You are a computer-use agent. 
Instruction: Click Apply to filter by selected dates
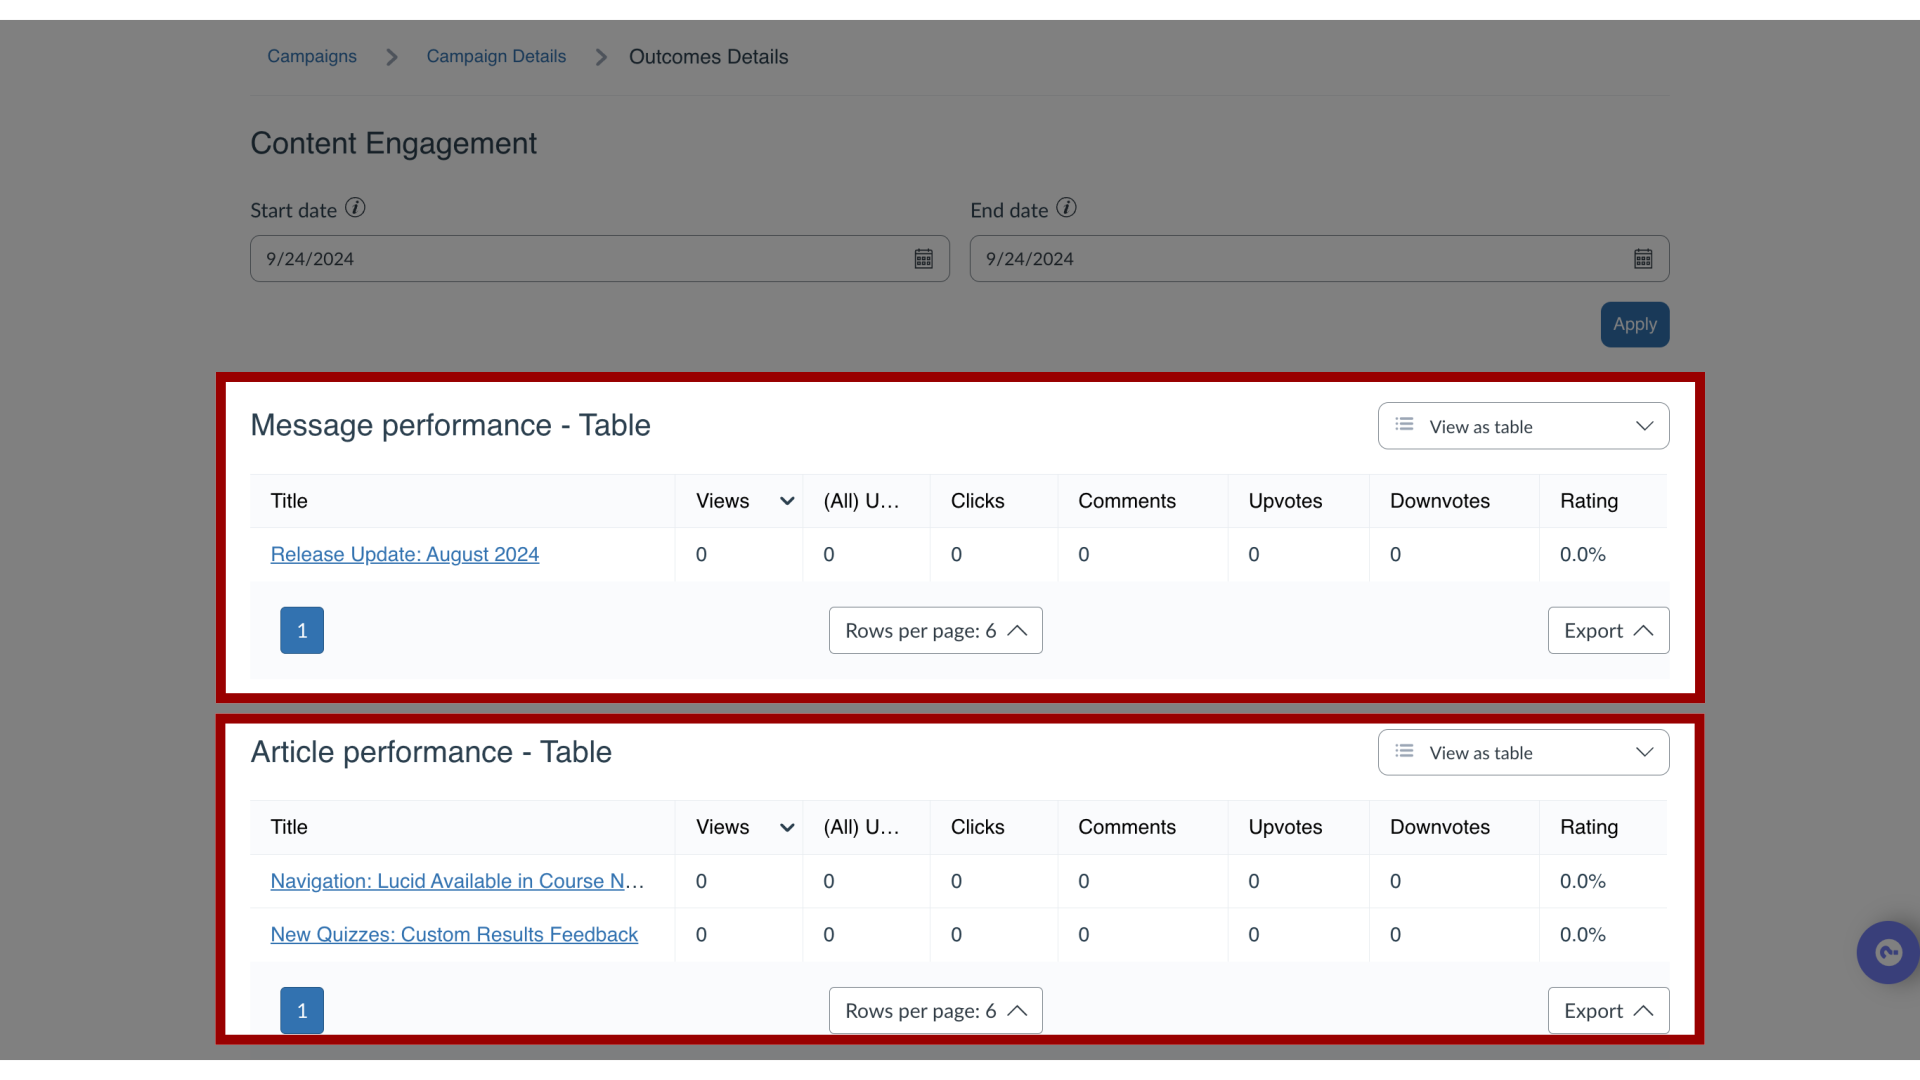tap(1634, 324)
